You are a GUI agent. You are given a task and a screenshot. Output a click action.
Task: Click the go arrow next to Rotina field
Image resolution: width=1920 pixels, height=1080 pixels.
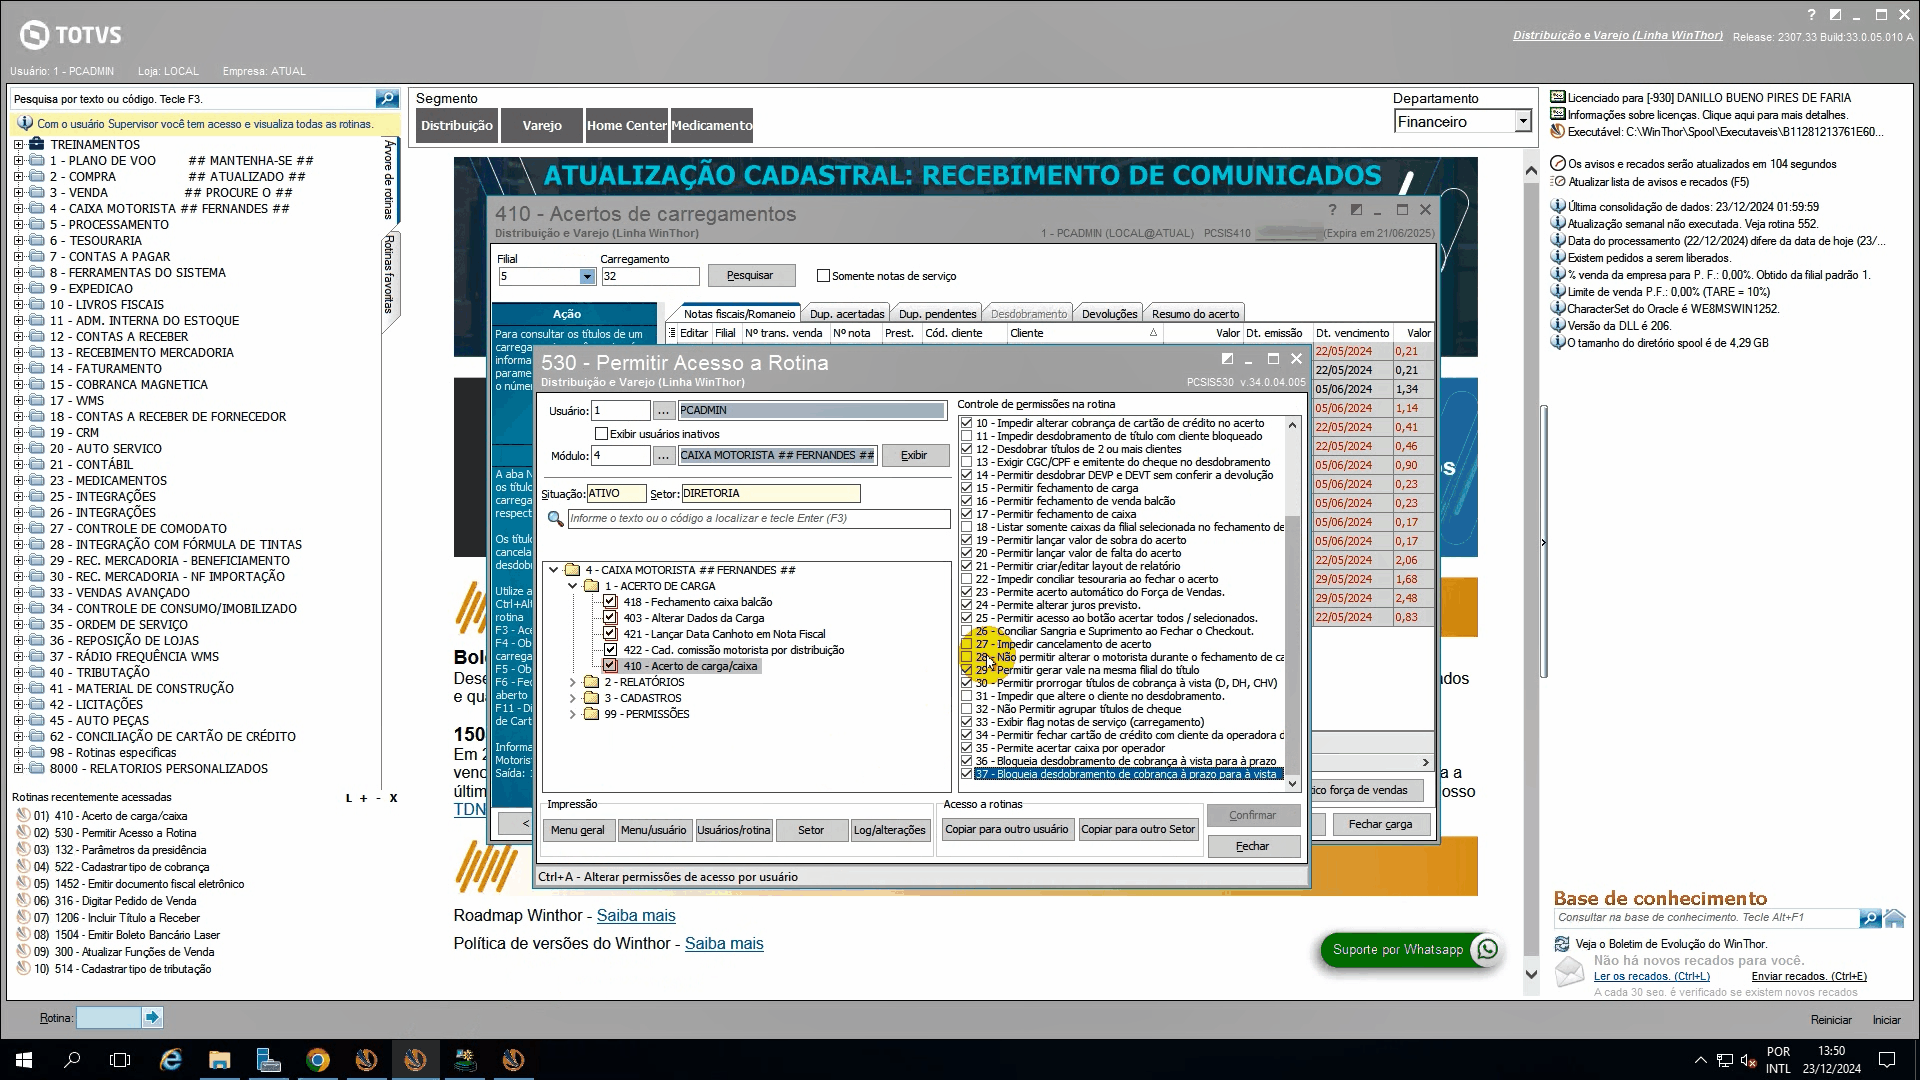152,1017
